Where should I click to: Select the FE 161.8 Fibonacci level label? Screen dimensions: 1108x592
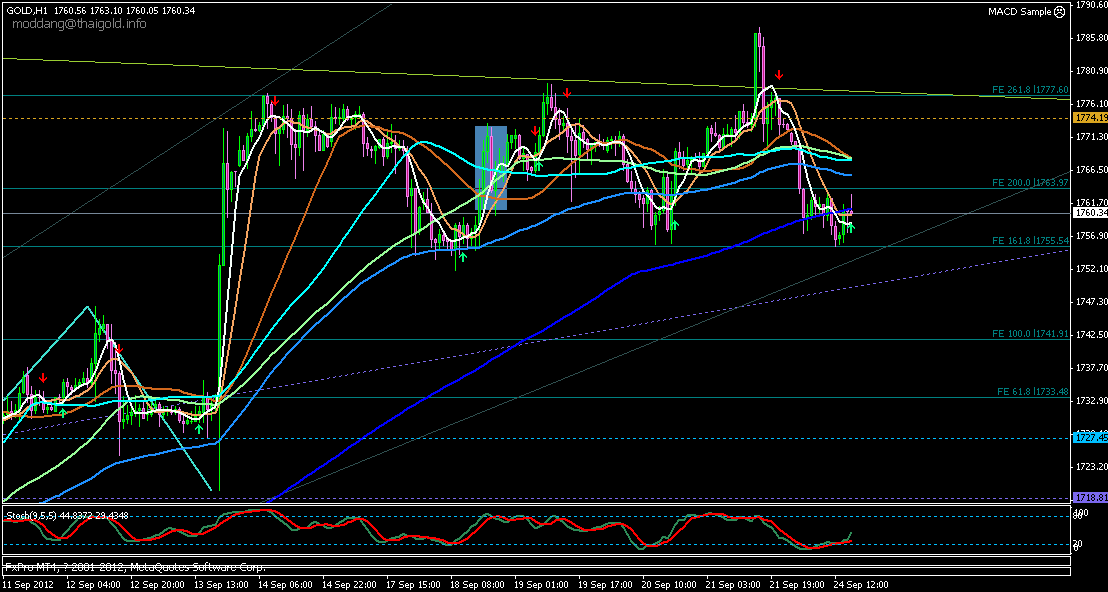[1030, 241]
